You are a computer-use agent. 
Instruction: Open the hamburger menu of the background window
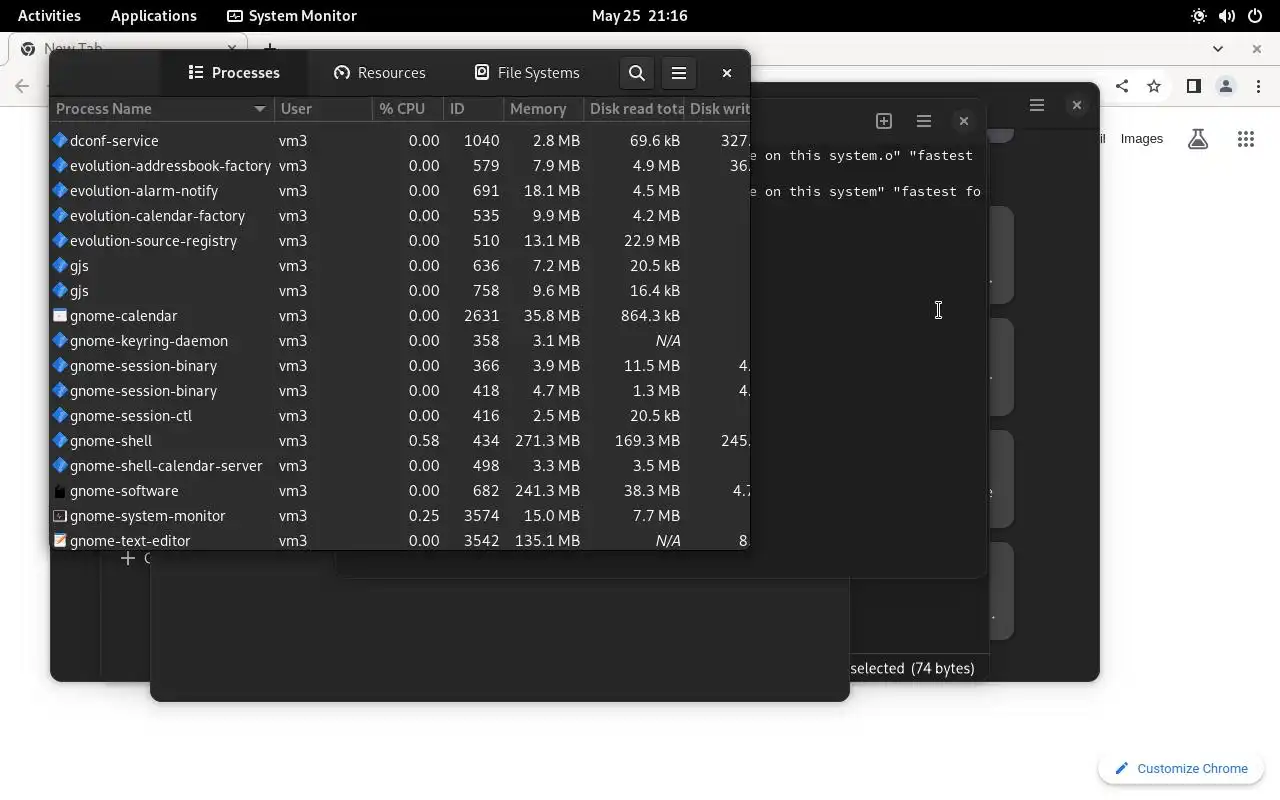pyautogui.click(x=1037, y=105)
